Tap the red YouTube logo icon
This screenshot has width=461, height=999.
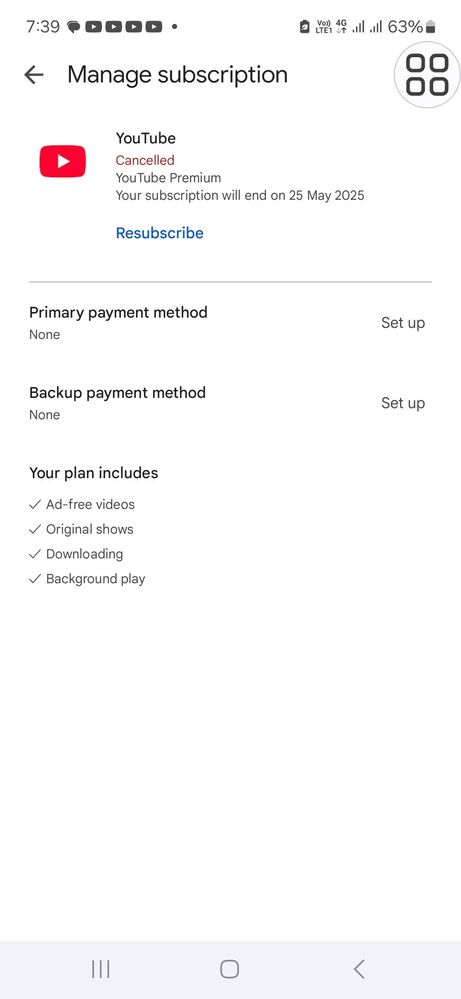(62, 161)
